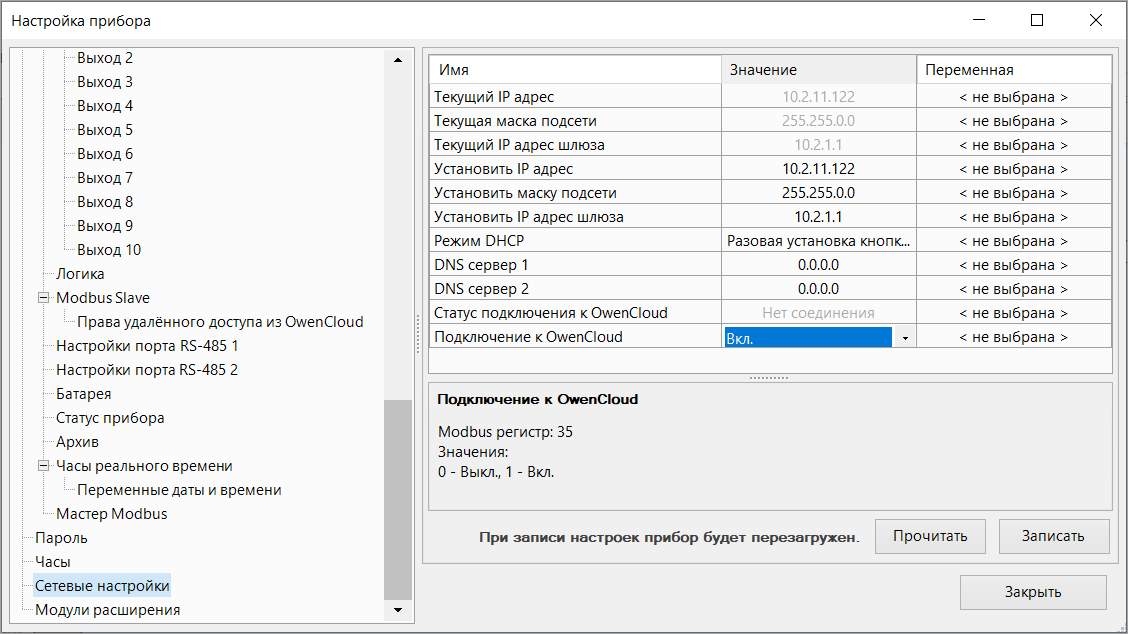Click the DNS сервер 1 value field

click(x=818, y=265)
